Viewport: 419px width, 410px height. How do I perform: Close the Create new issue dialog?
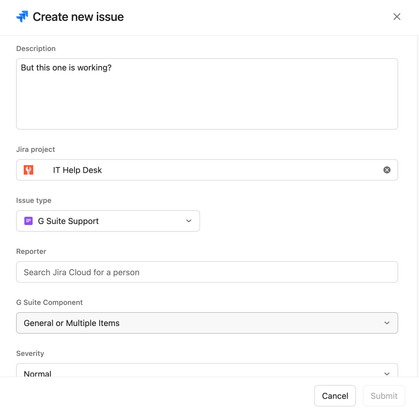(x=396, y=17)
